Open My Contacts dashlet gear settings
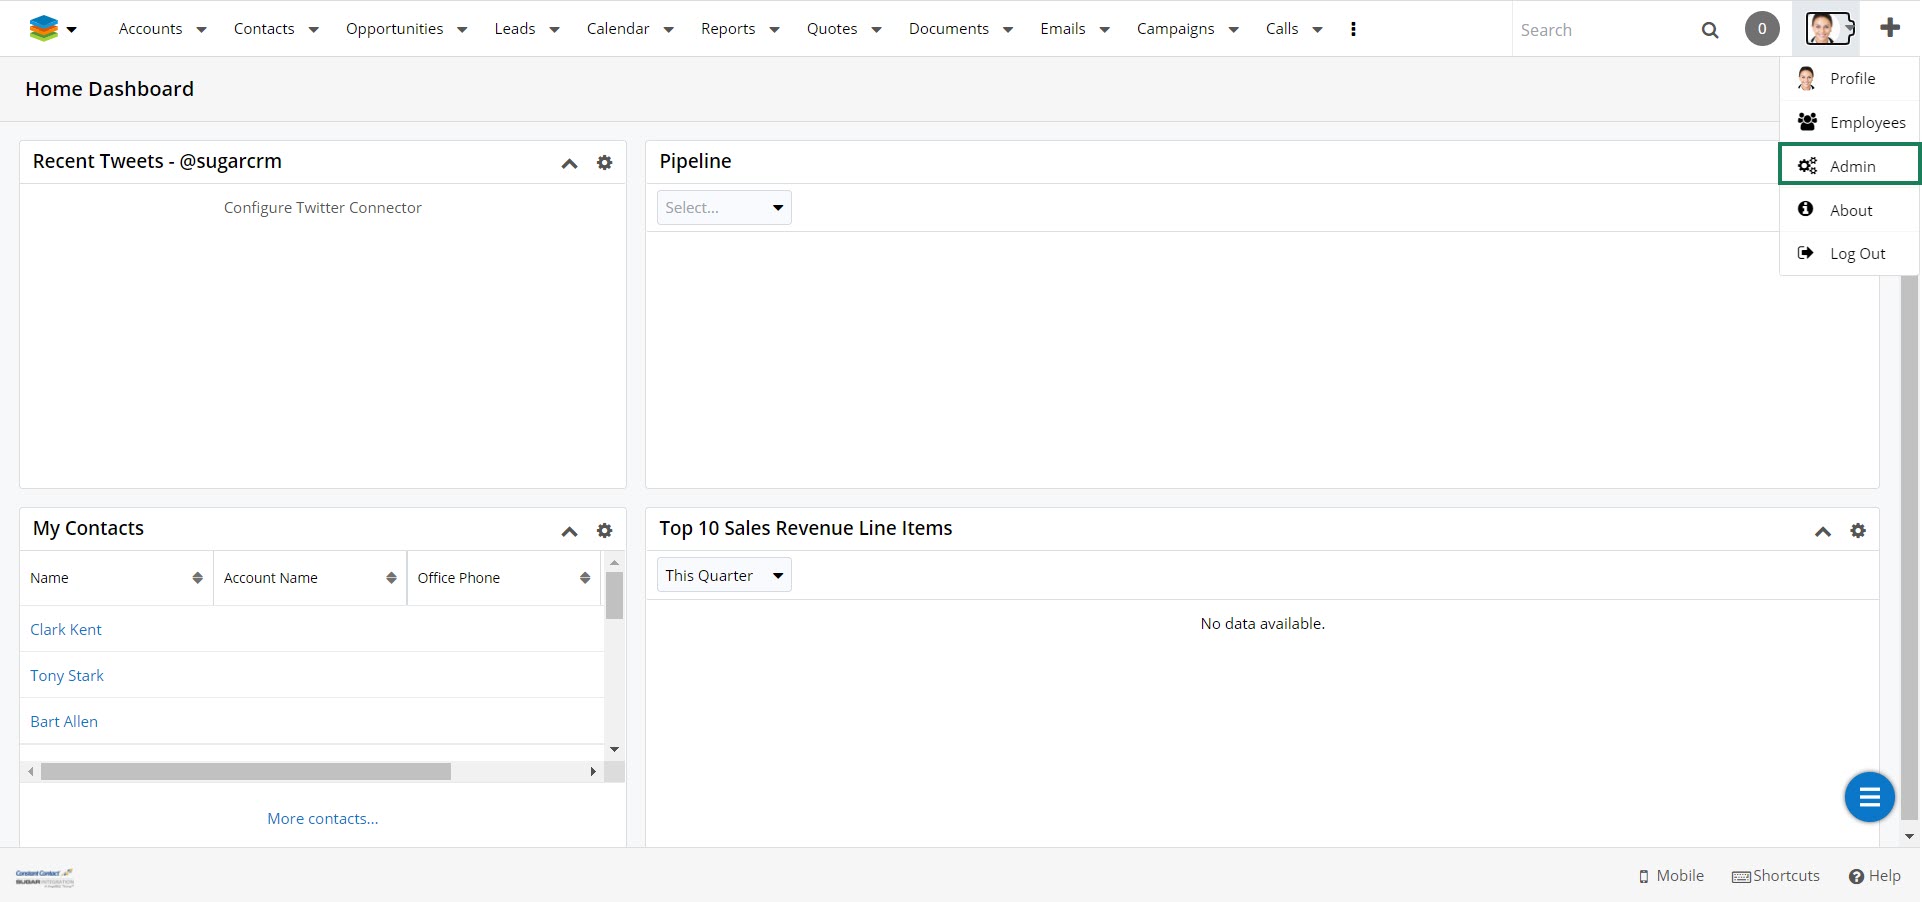The height and width of the screenshot is (902, 1922). pyautogui.click(x=604, y=531)
